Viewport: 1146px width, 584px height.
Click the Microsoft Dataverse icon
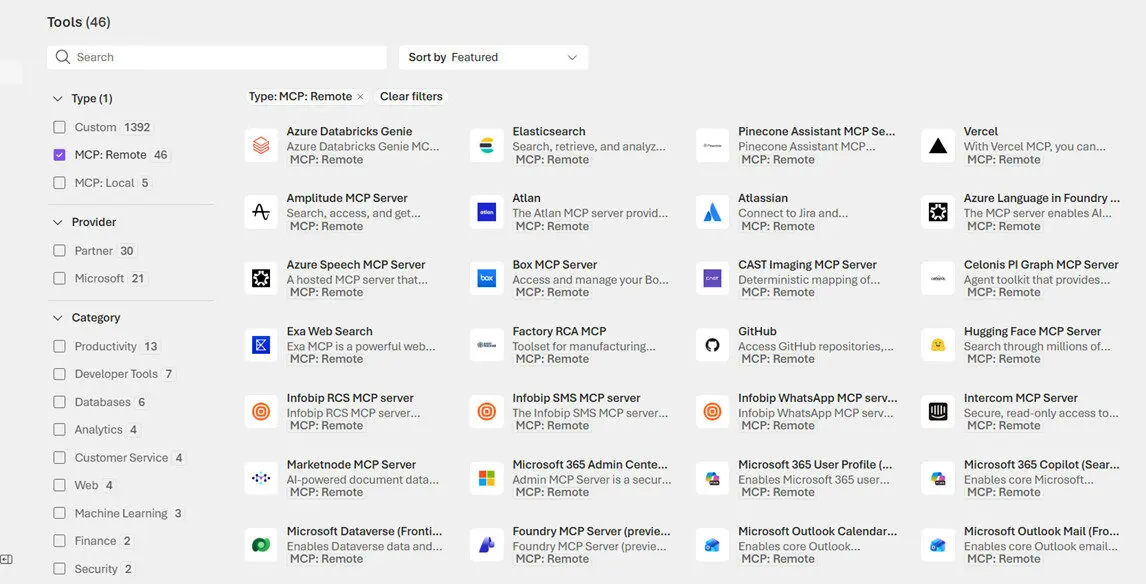click(261, 545)
